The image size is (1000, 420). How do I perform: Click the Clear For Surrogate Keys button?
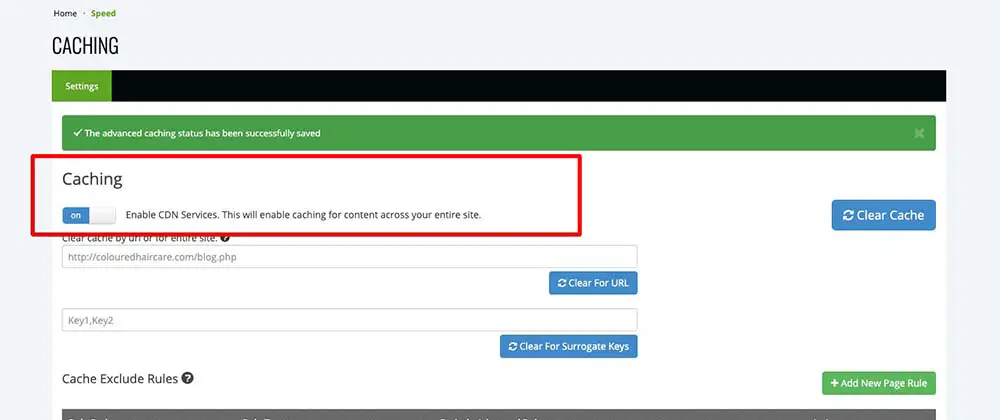(x=568, y=347)
